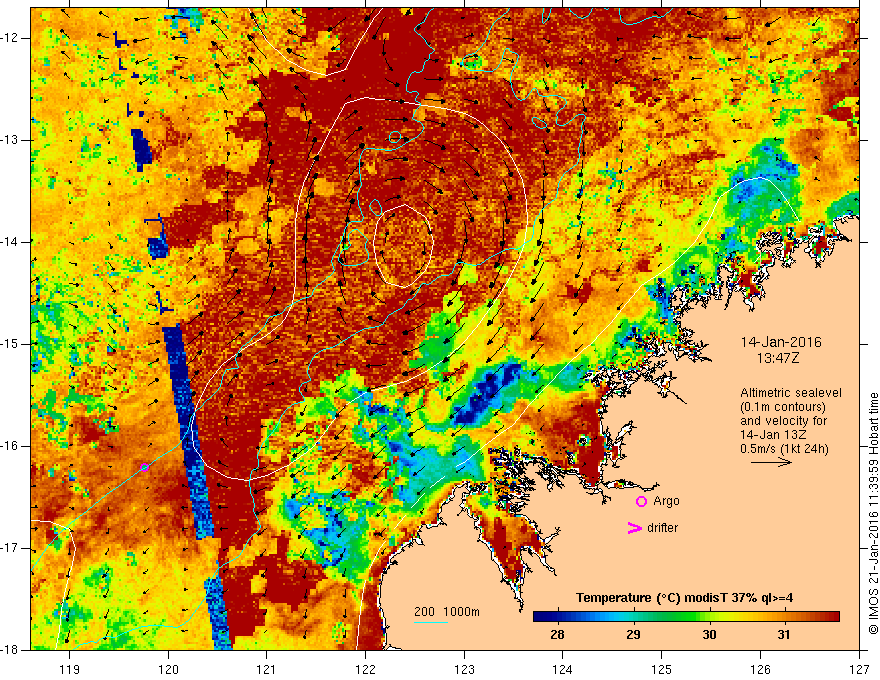
Task: Click the IMOS copyright timestamp text
Action: pos(873,514)
